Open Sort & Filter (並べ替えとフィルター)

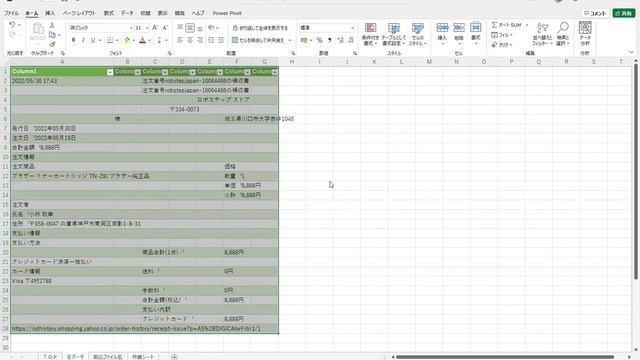pyautogui.click(x=542, y=34)
